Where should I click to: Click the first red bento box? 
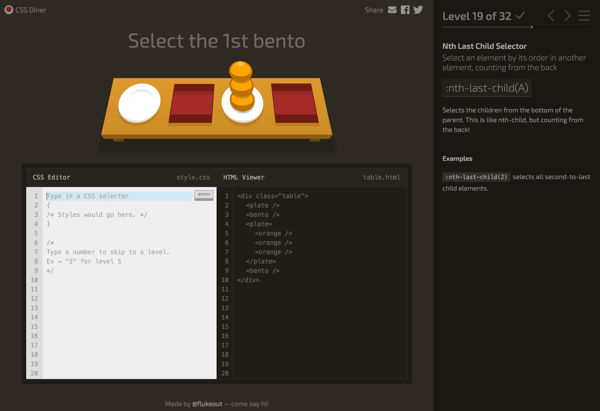(x=191, y=103)
